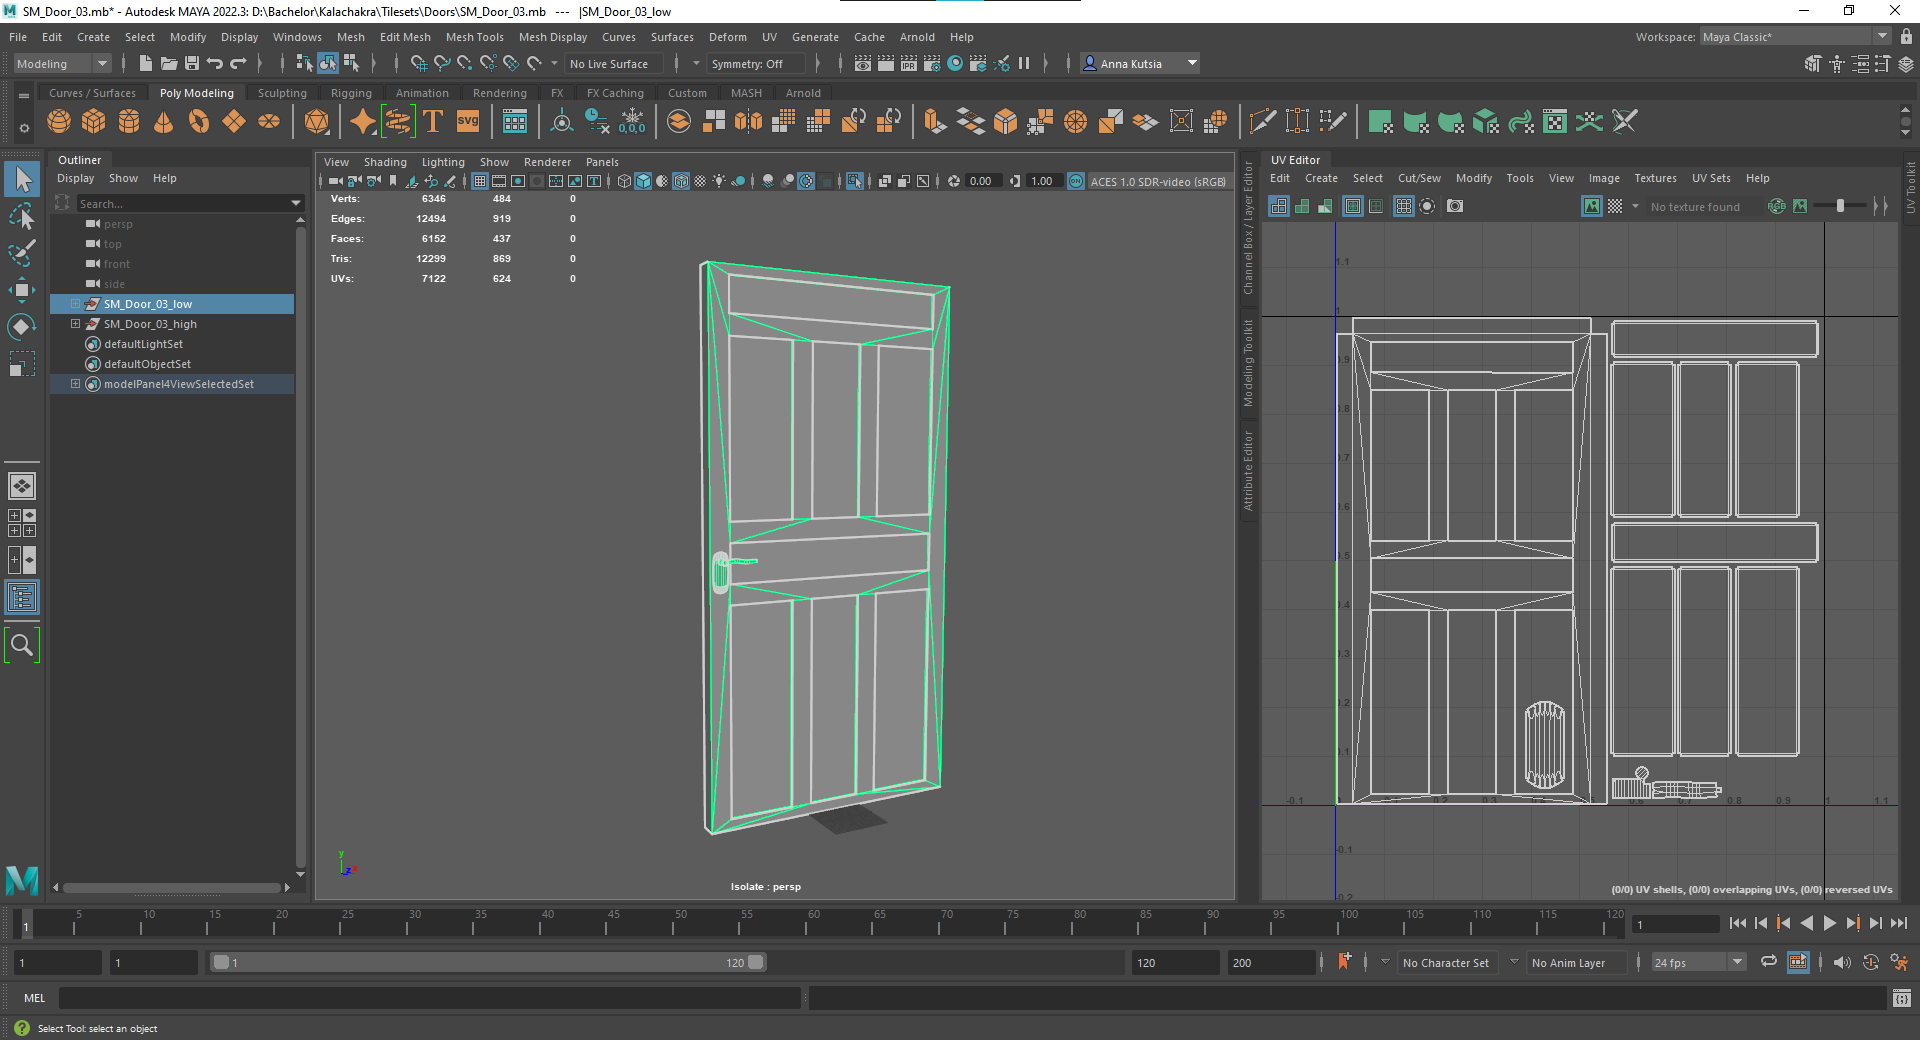Click the No Live Surface field

(x=614, y=63)
